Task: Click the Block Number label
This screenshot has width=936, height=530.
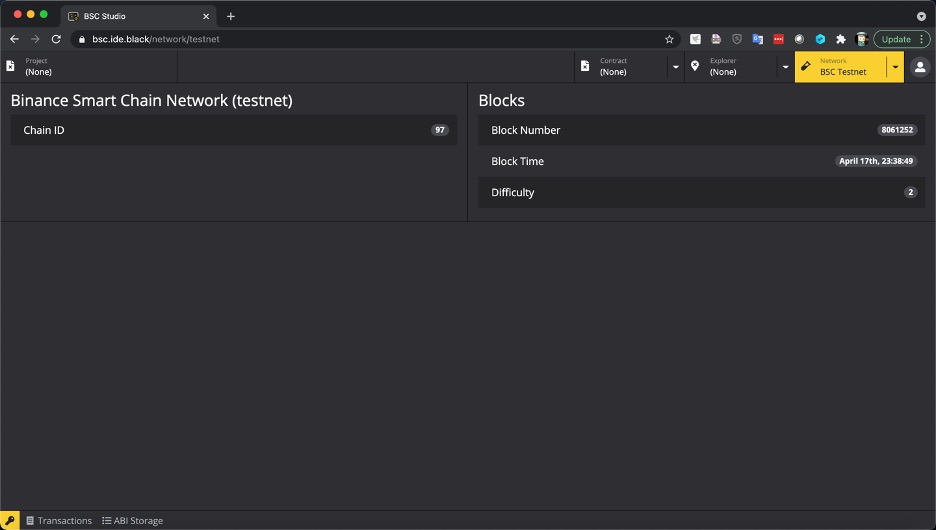Action: [x=525, y=130]
